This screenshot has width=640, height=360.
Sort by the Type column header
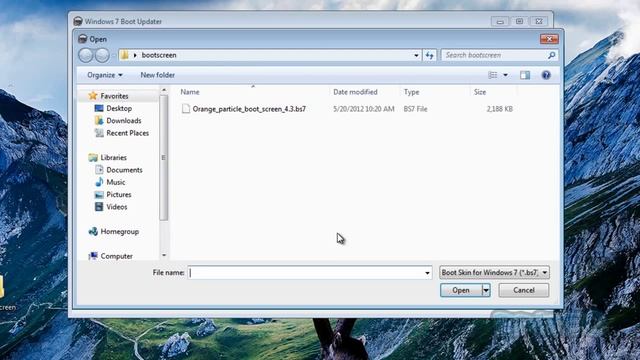411,92
